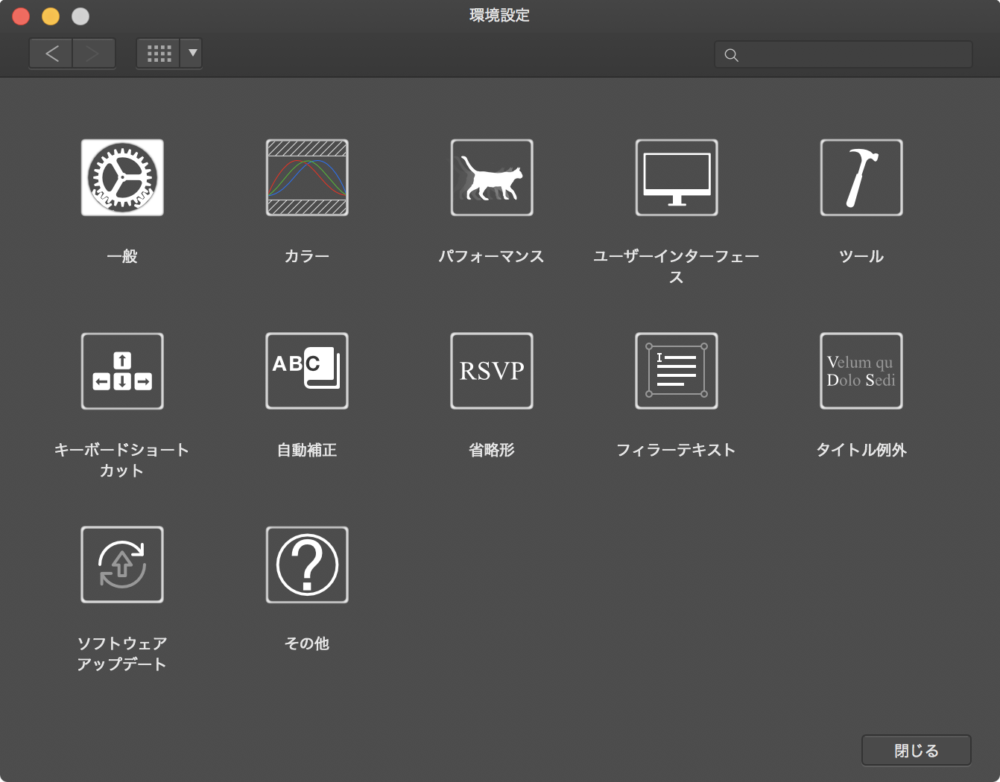Select the パフォーマンス cat icon
This screenshot has width=1000, height=782.
tap(491, 177)
